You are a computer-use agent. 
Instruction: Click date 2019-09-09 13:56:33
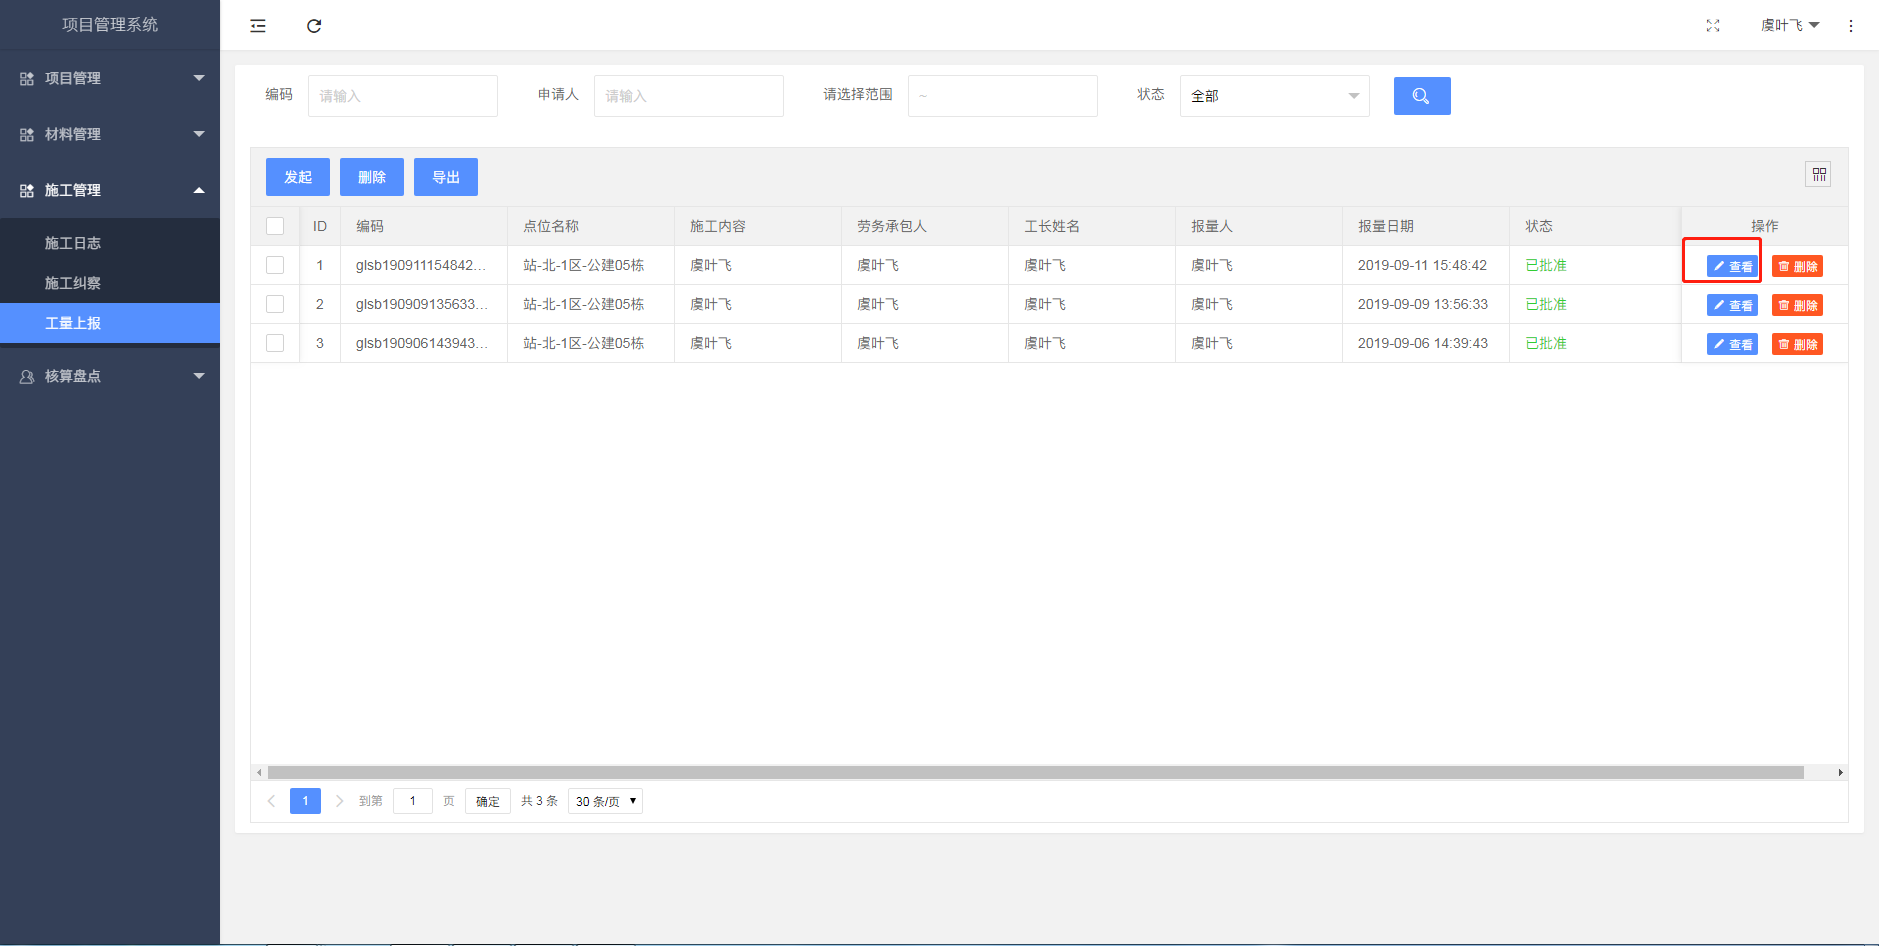(x=1422, y=304)
